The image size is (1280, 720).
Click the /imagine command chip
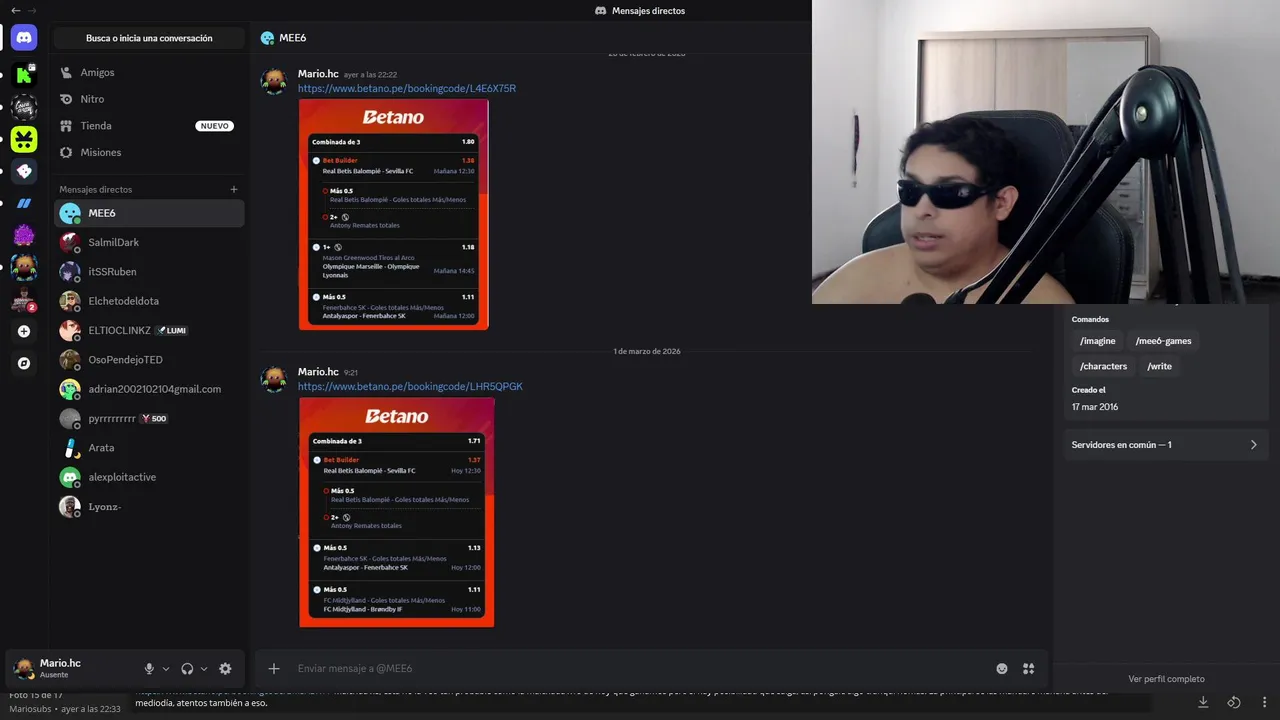[x=1098, y=341]
